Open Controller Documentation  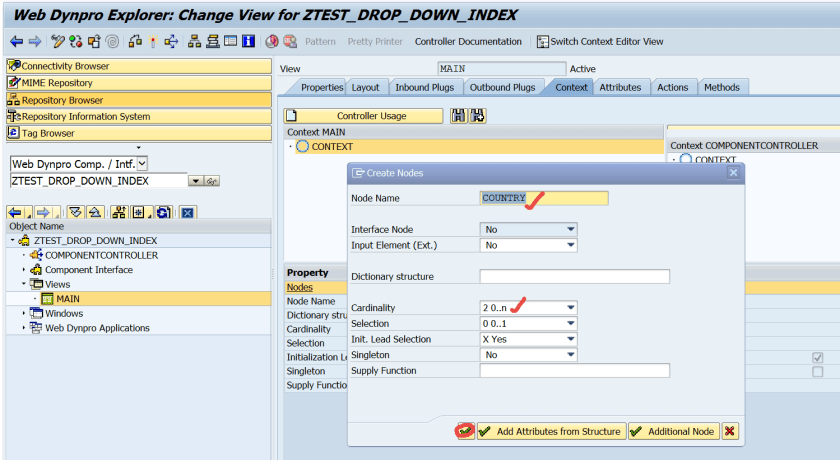[x=468, y=41]
